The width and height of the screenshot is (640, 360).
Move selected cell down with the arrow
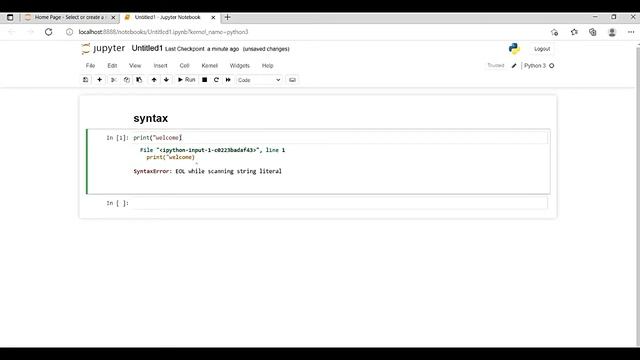(x=166, y=80)
